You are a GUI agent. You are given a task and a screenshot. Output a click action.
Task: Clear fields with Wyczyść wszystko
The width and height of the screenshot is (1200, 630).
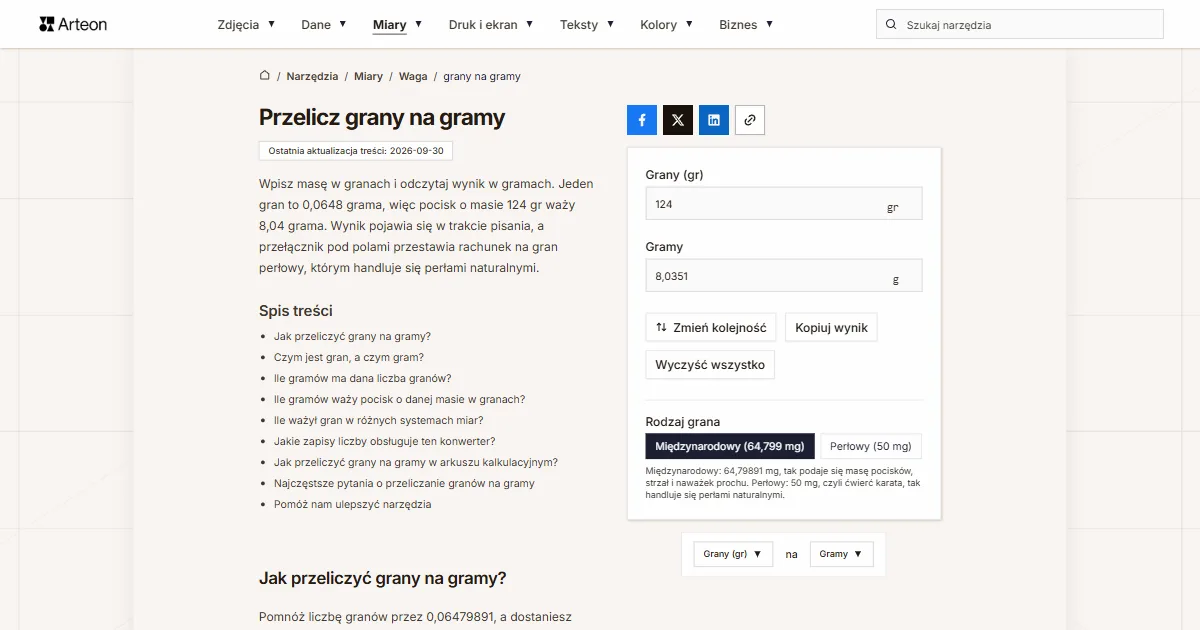click(710, 365)
